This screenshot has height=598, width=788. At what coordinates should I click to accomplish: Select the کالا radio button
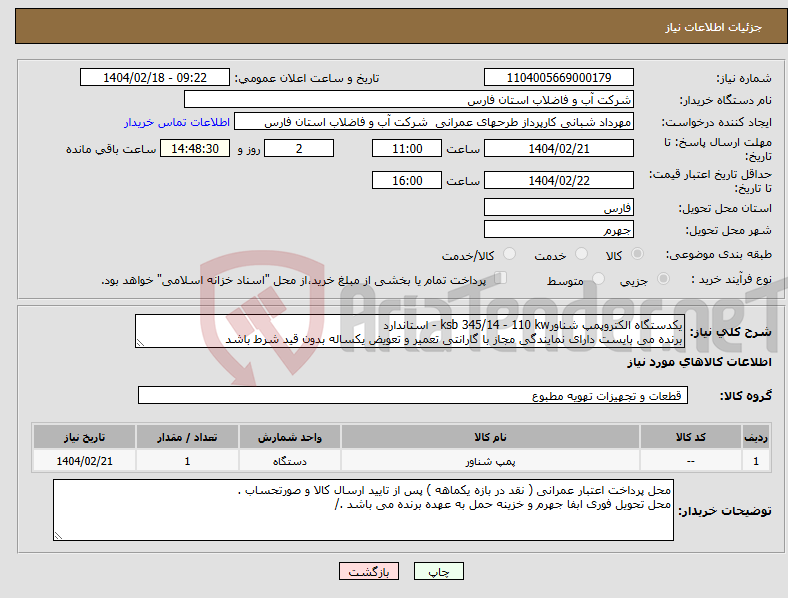[x=637, y=254]
